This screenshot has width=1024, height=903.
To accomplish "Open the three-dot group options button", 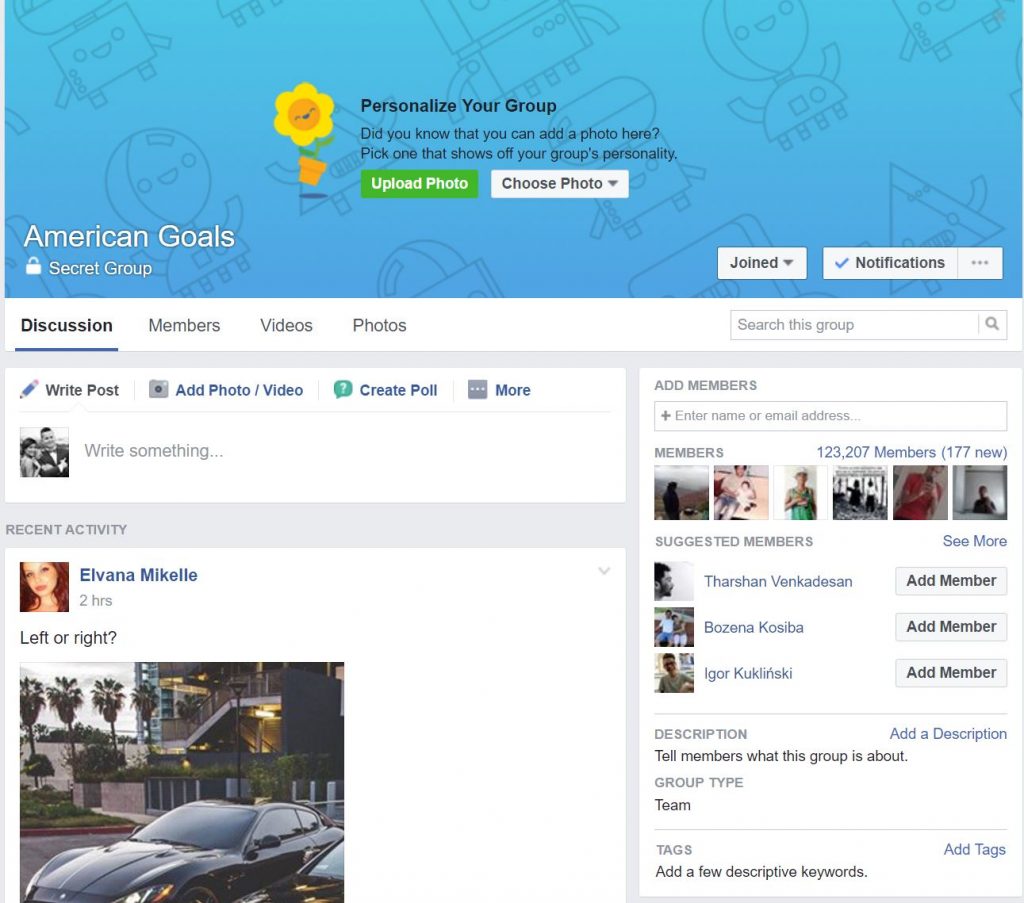I will click(x=980, y=263).
